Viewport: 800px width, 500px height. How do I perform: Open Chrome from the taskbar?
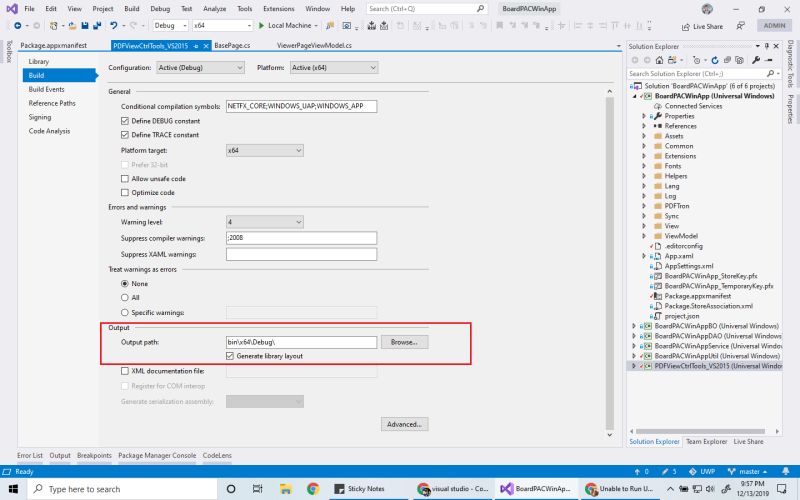click(x=313, y=489)
